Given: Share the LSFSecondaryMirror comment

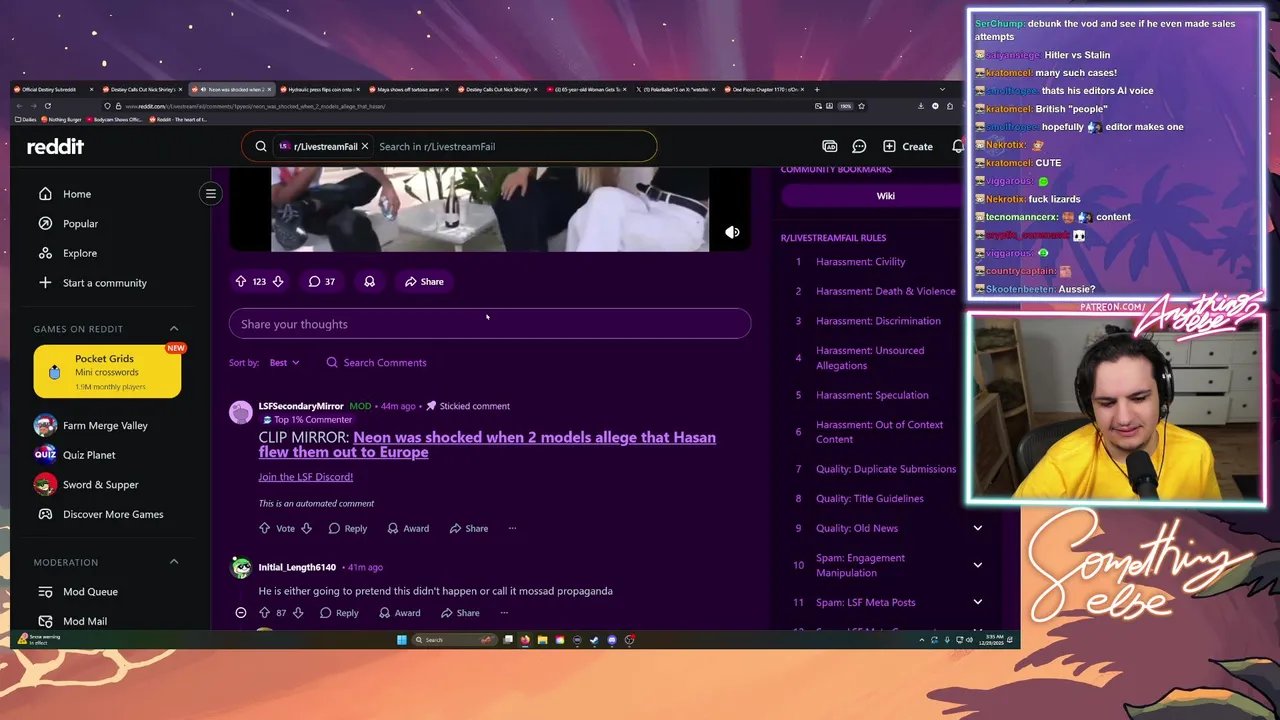Looking at the screenshot, I should tap(469, 528).
